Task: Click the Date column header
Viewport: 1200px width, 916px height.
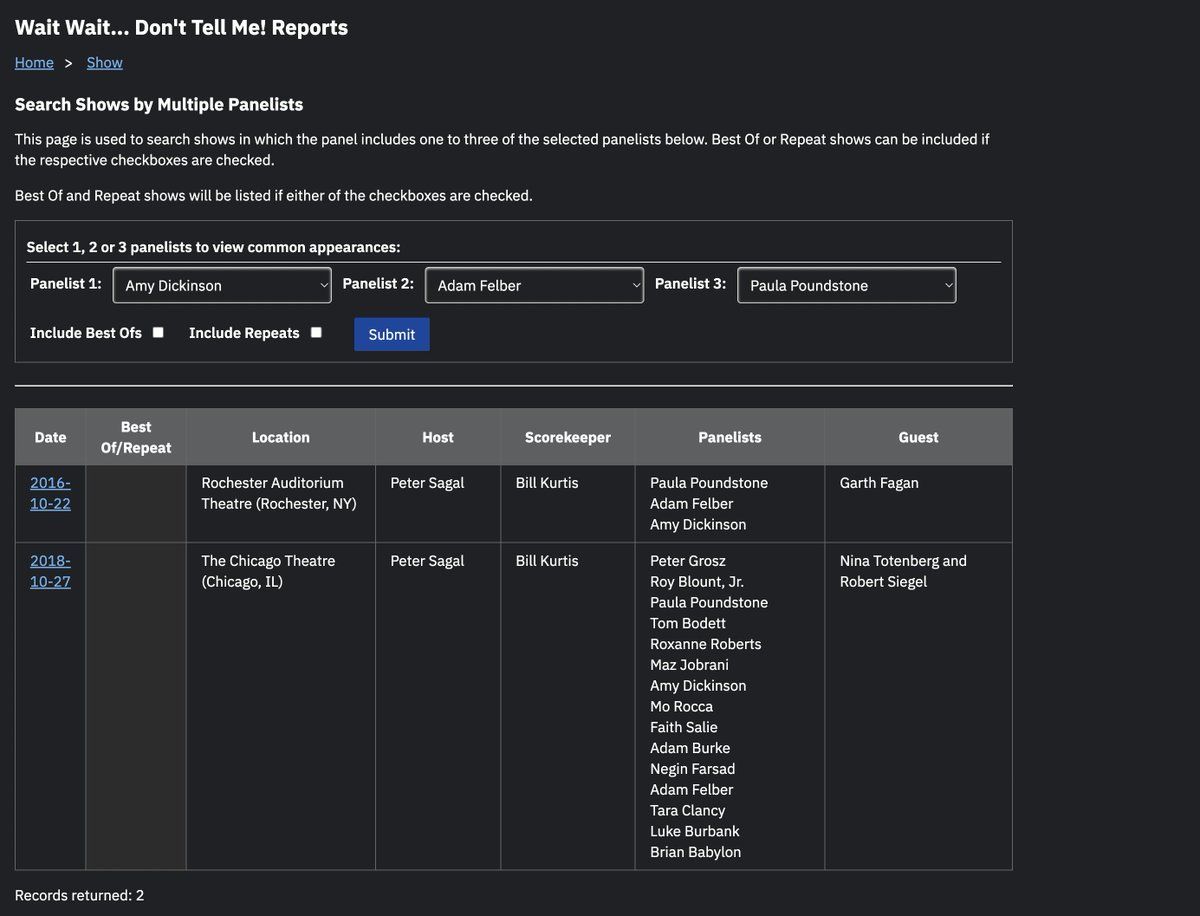Action: [50, 437]
